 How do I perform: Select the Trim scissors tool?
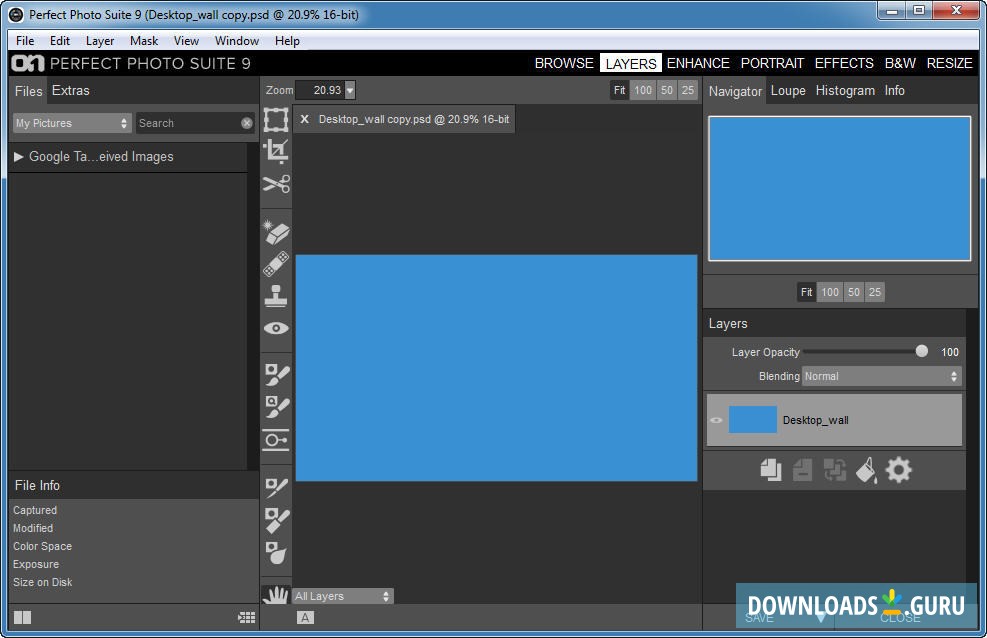click(x=276, y=184)
